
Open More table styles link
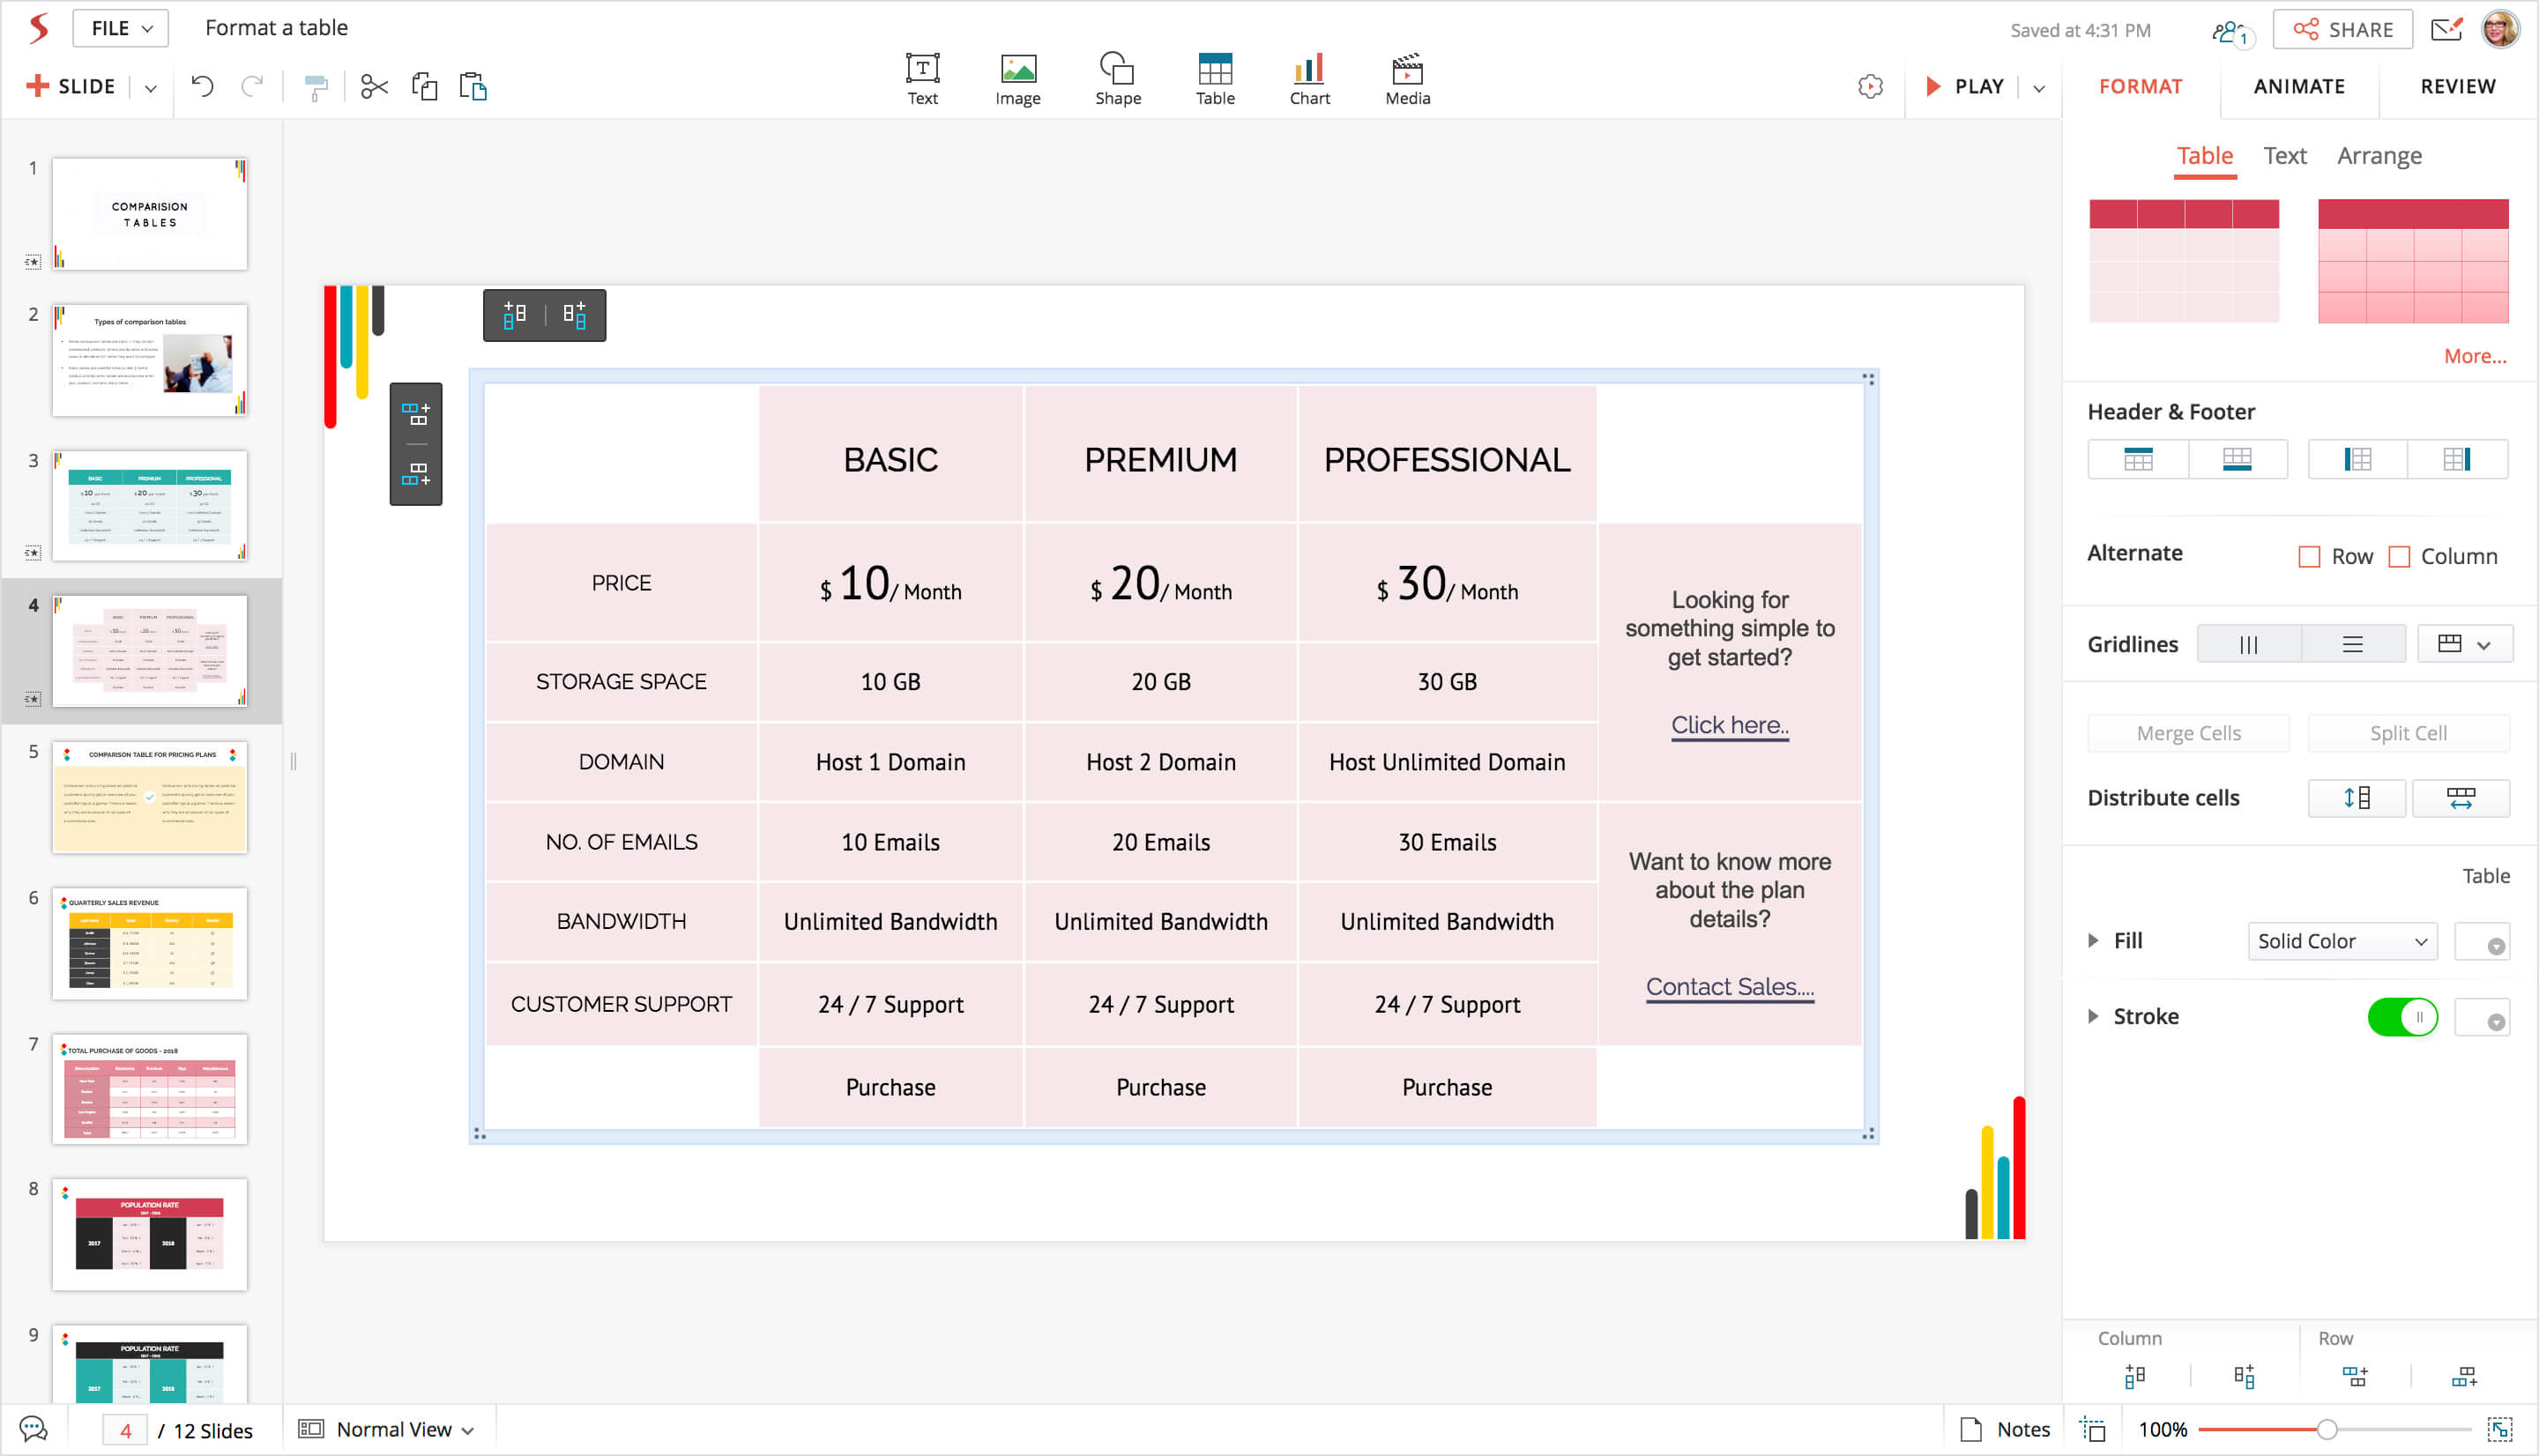2474,356
